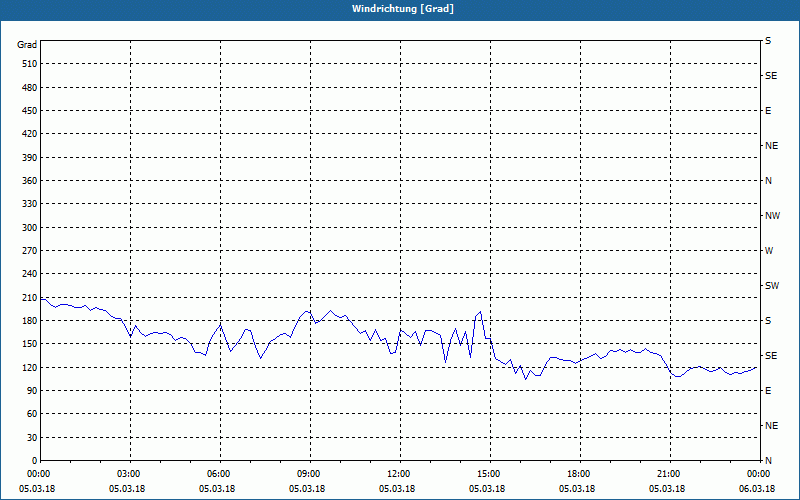Click the 03:00 time label
Image resolution: width=800 pixels, height=500 pixels.
(130, 474)
